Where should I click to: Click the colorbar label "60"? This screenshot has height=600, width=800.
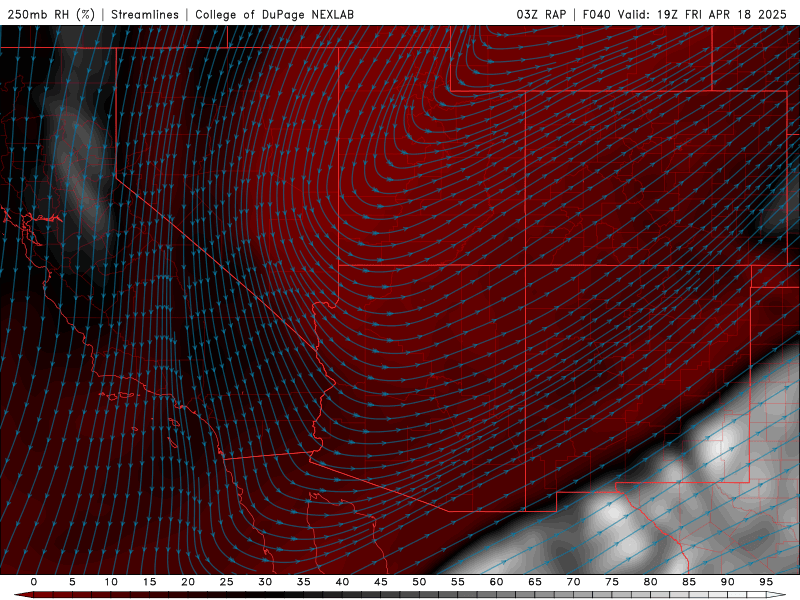496,582
